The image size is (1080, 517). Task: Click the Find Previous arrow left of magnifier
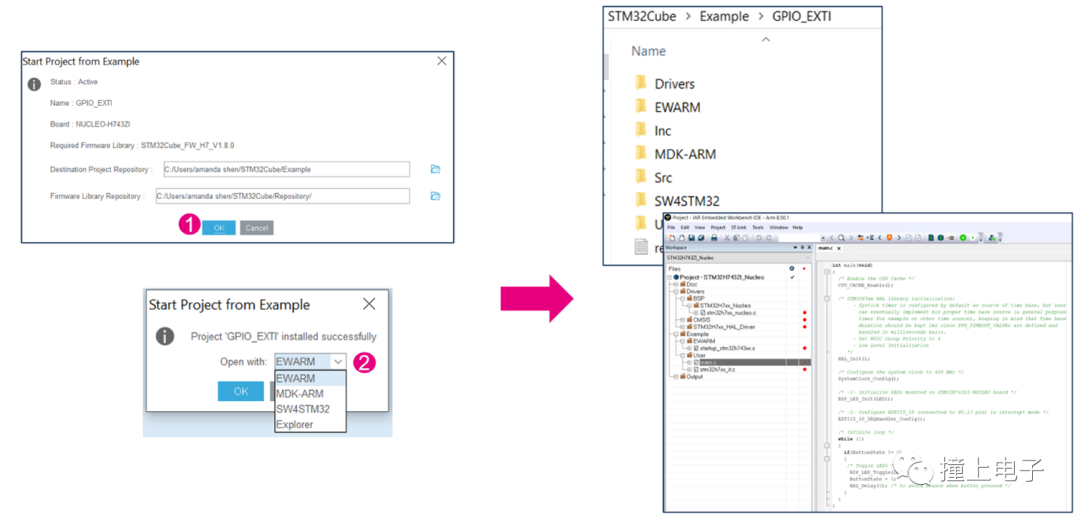pyautogui.click(x=831, y=238)
